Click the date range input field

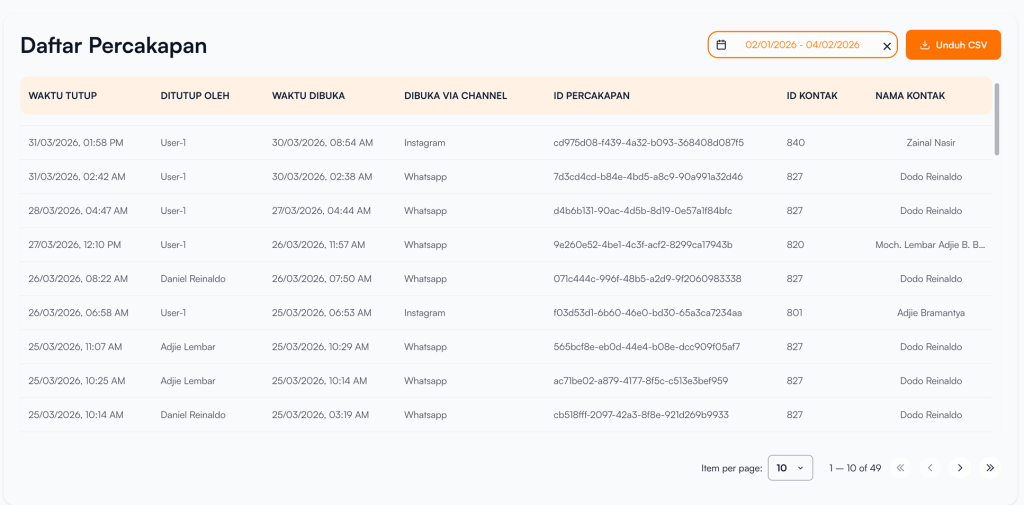[x=802, y=45]
